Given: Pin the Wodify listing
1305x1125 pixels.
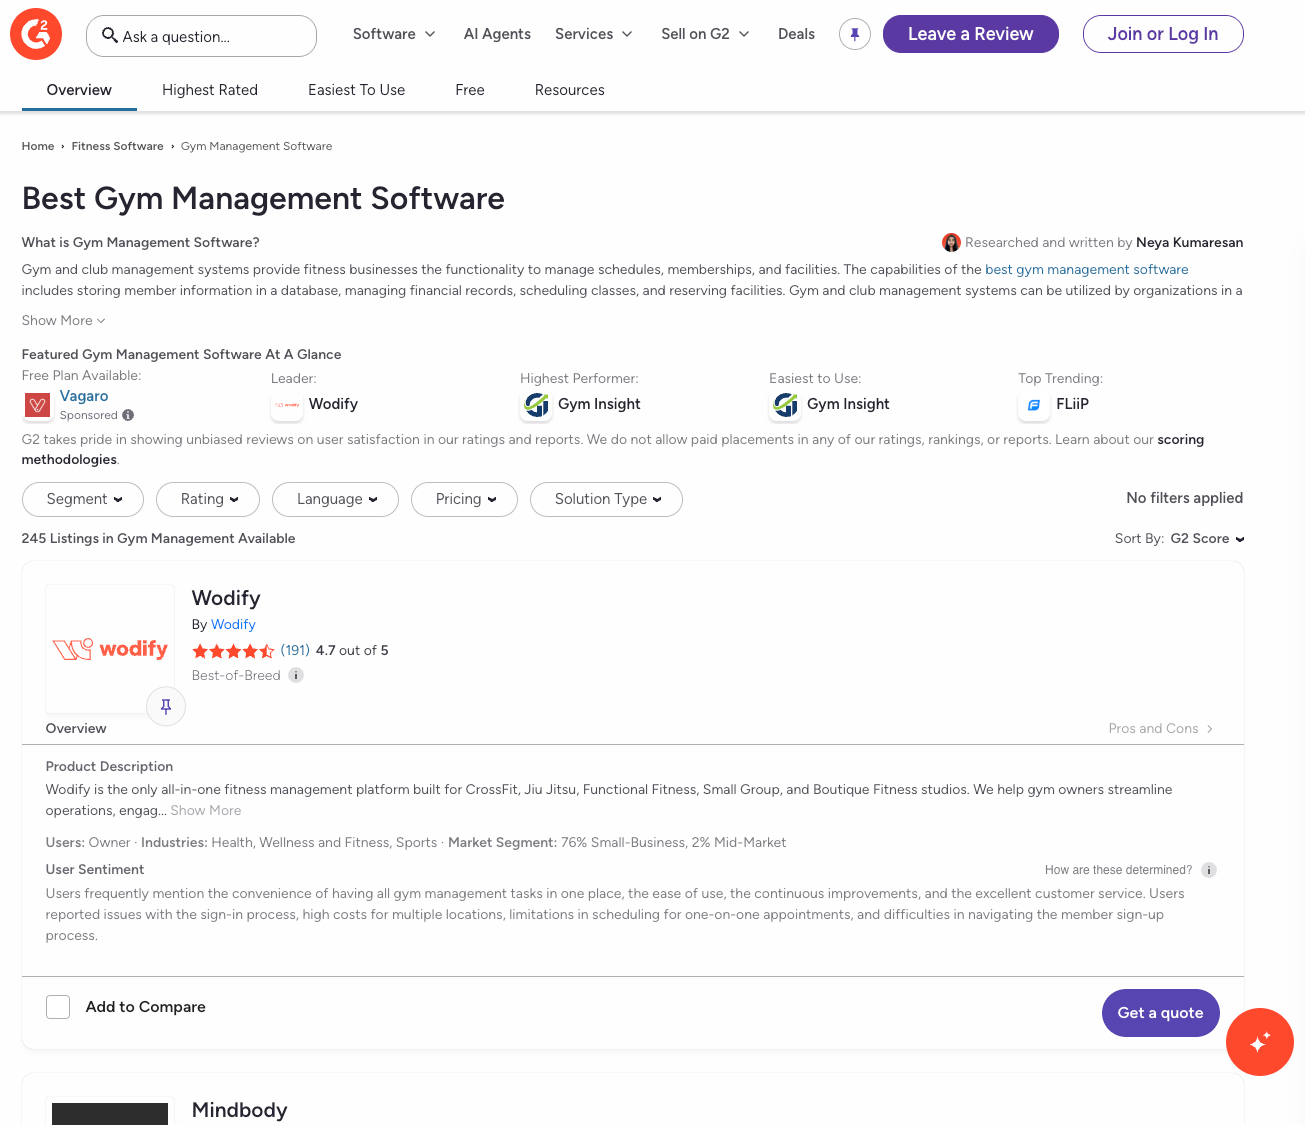Looking at the screenshot, I should pyautogui.click(x=166, y=707).
